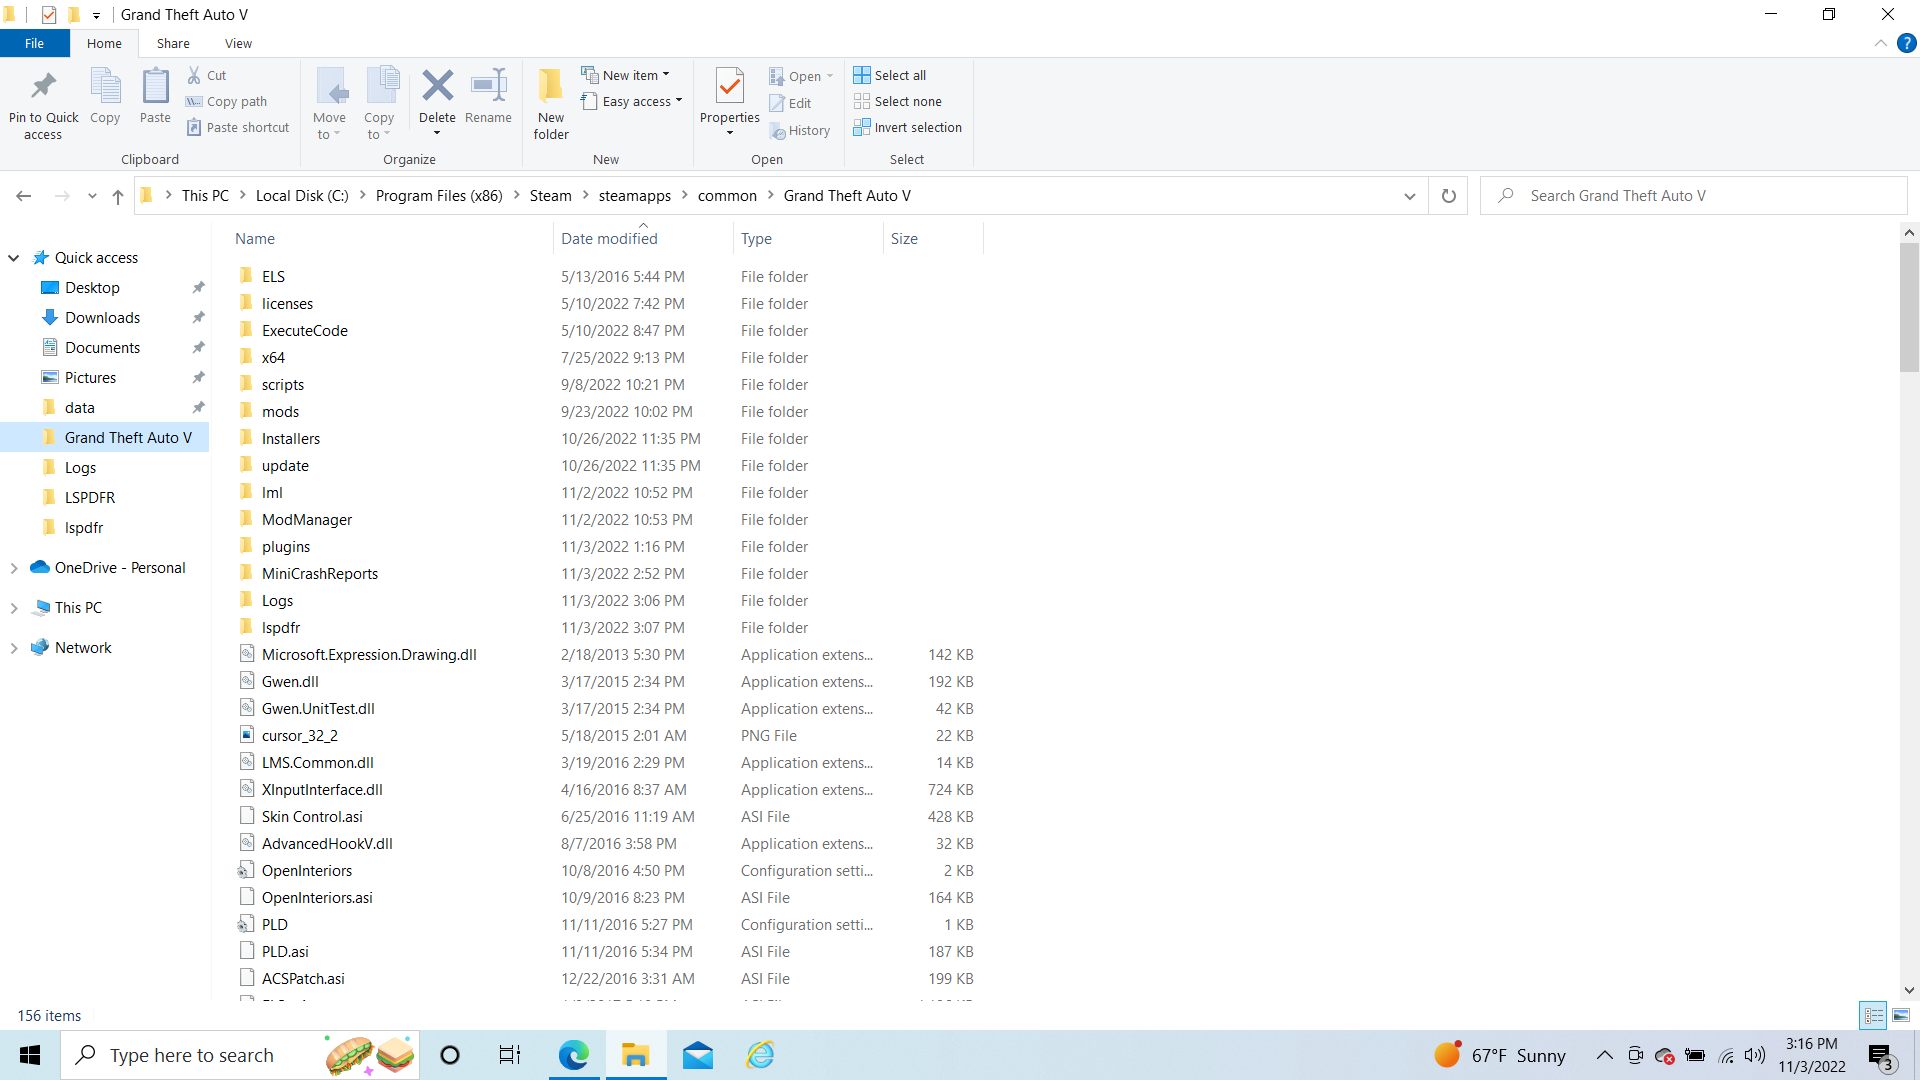Click Invert selection in Select group

(908, 127)
